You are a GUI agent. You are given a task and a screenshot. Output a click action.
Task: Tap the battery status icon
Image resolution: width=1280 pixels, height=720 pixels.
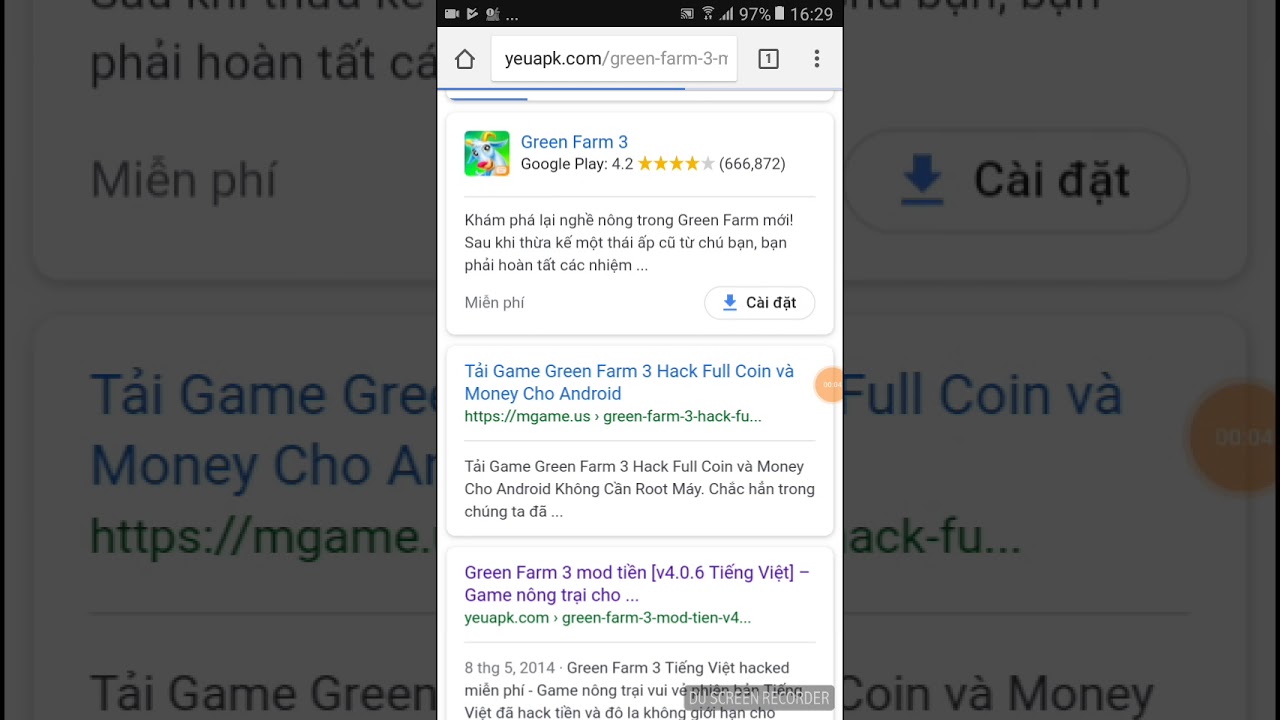[x=781, y=14]
